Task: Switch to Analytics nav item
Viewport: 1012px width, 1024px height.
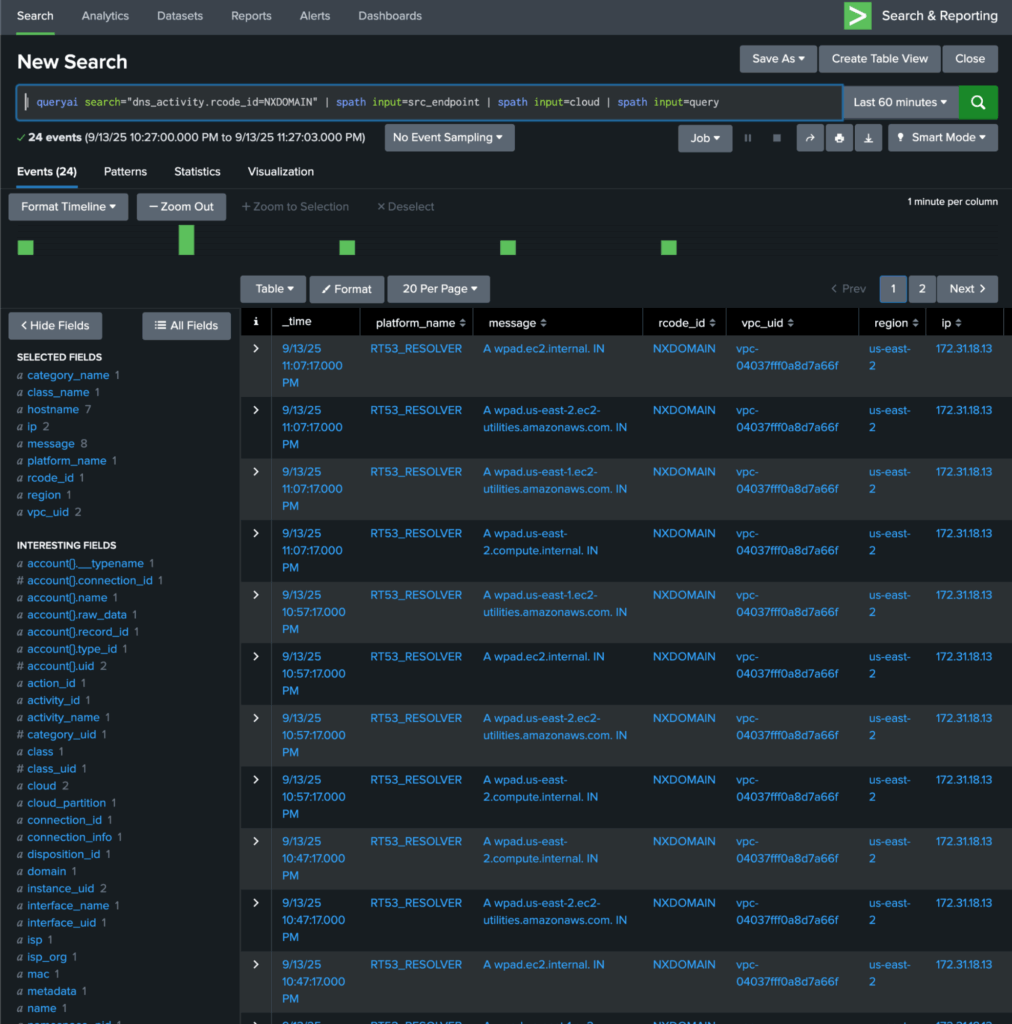Action: 105,16
